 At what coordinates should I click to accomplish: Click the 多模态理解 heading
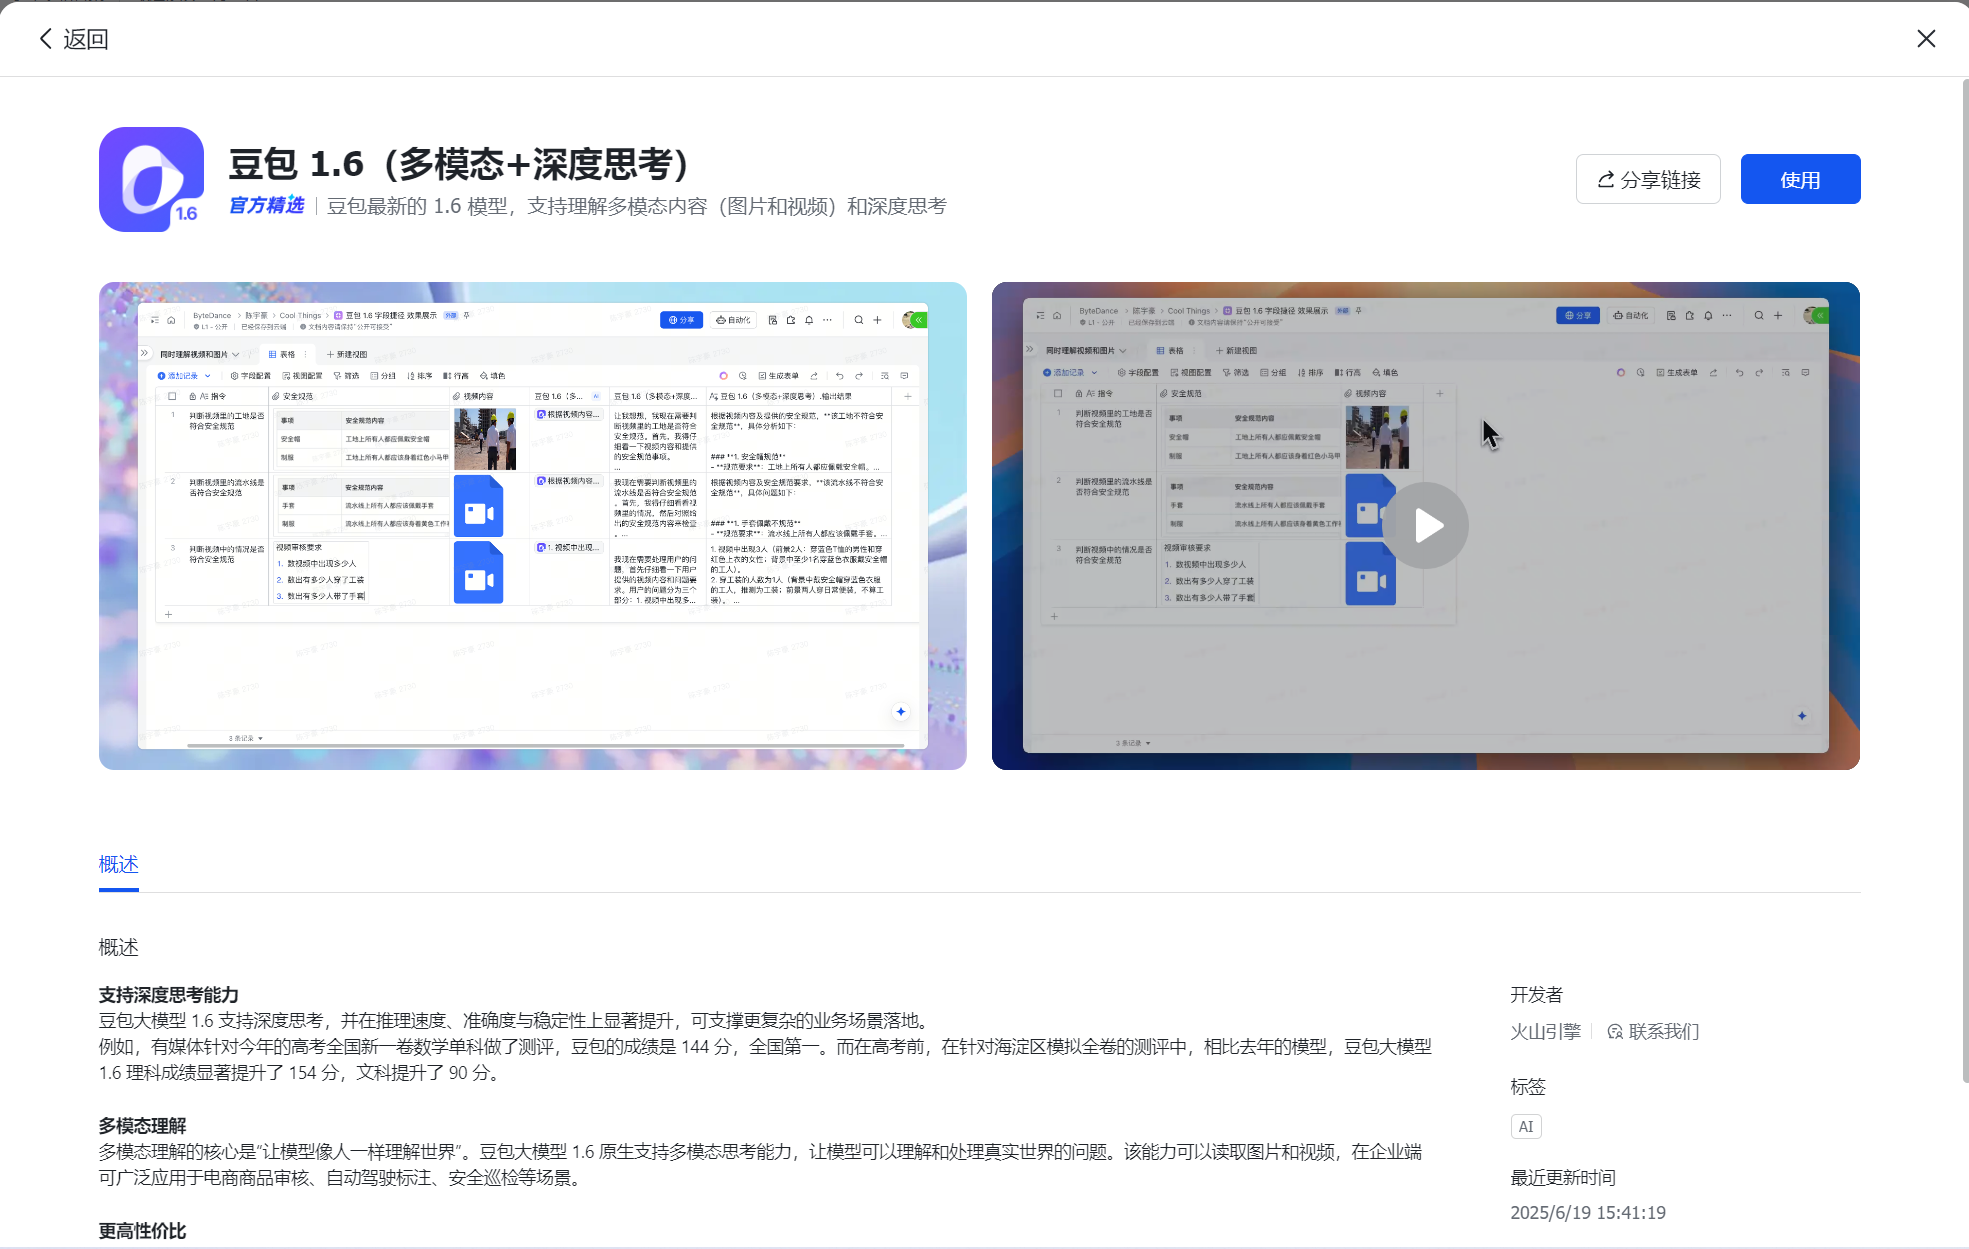click(x=142, y=1126)
